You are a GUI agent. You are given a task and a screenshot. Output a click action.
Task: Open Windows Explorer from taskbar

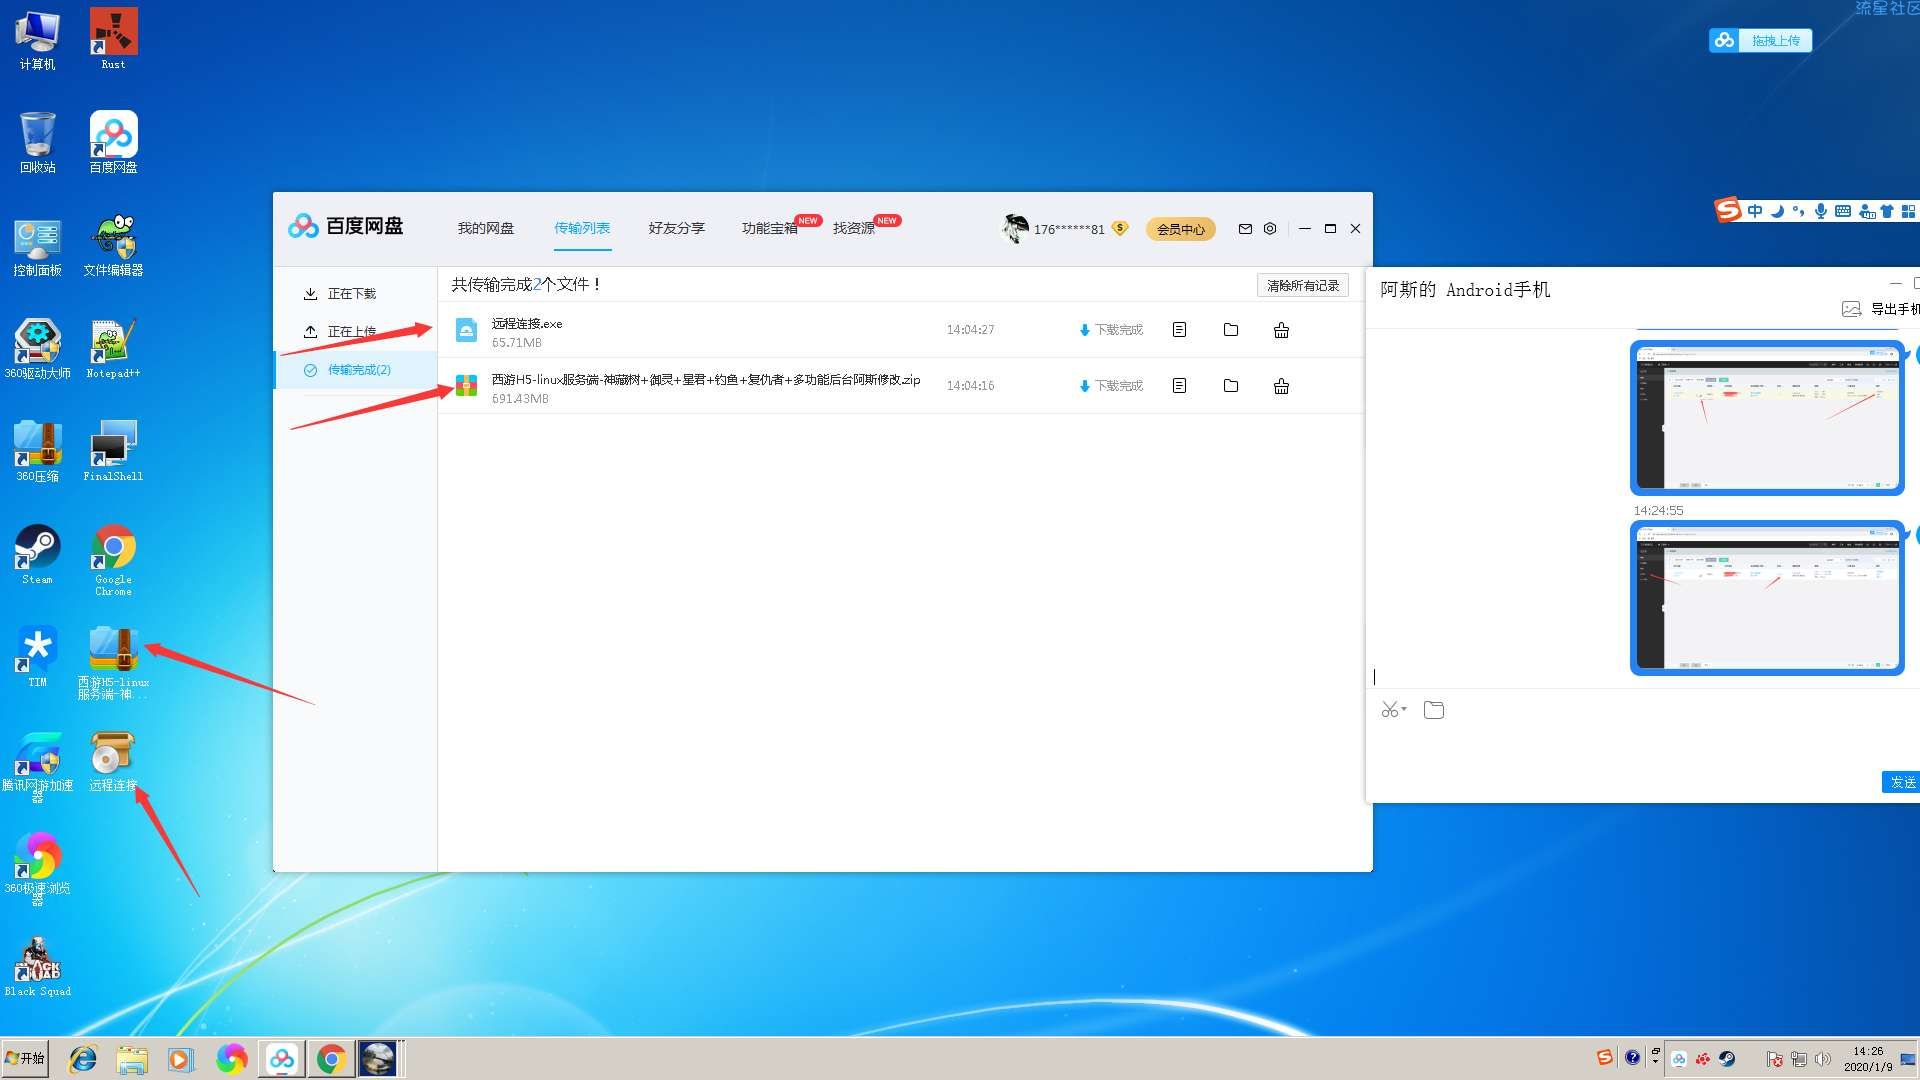[x=132, y=1059]
